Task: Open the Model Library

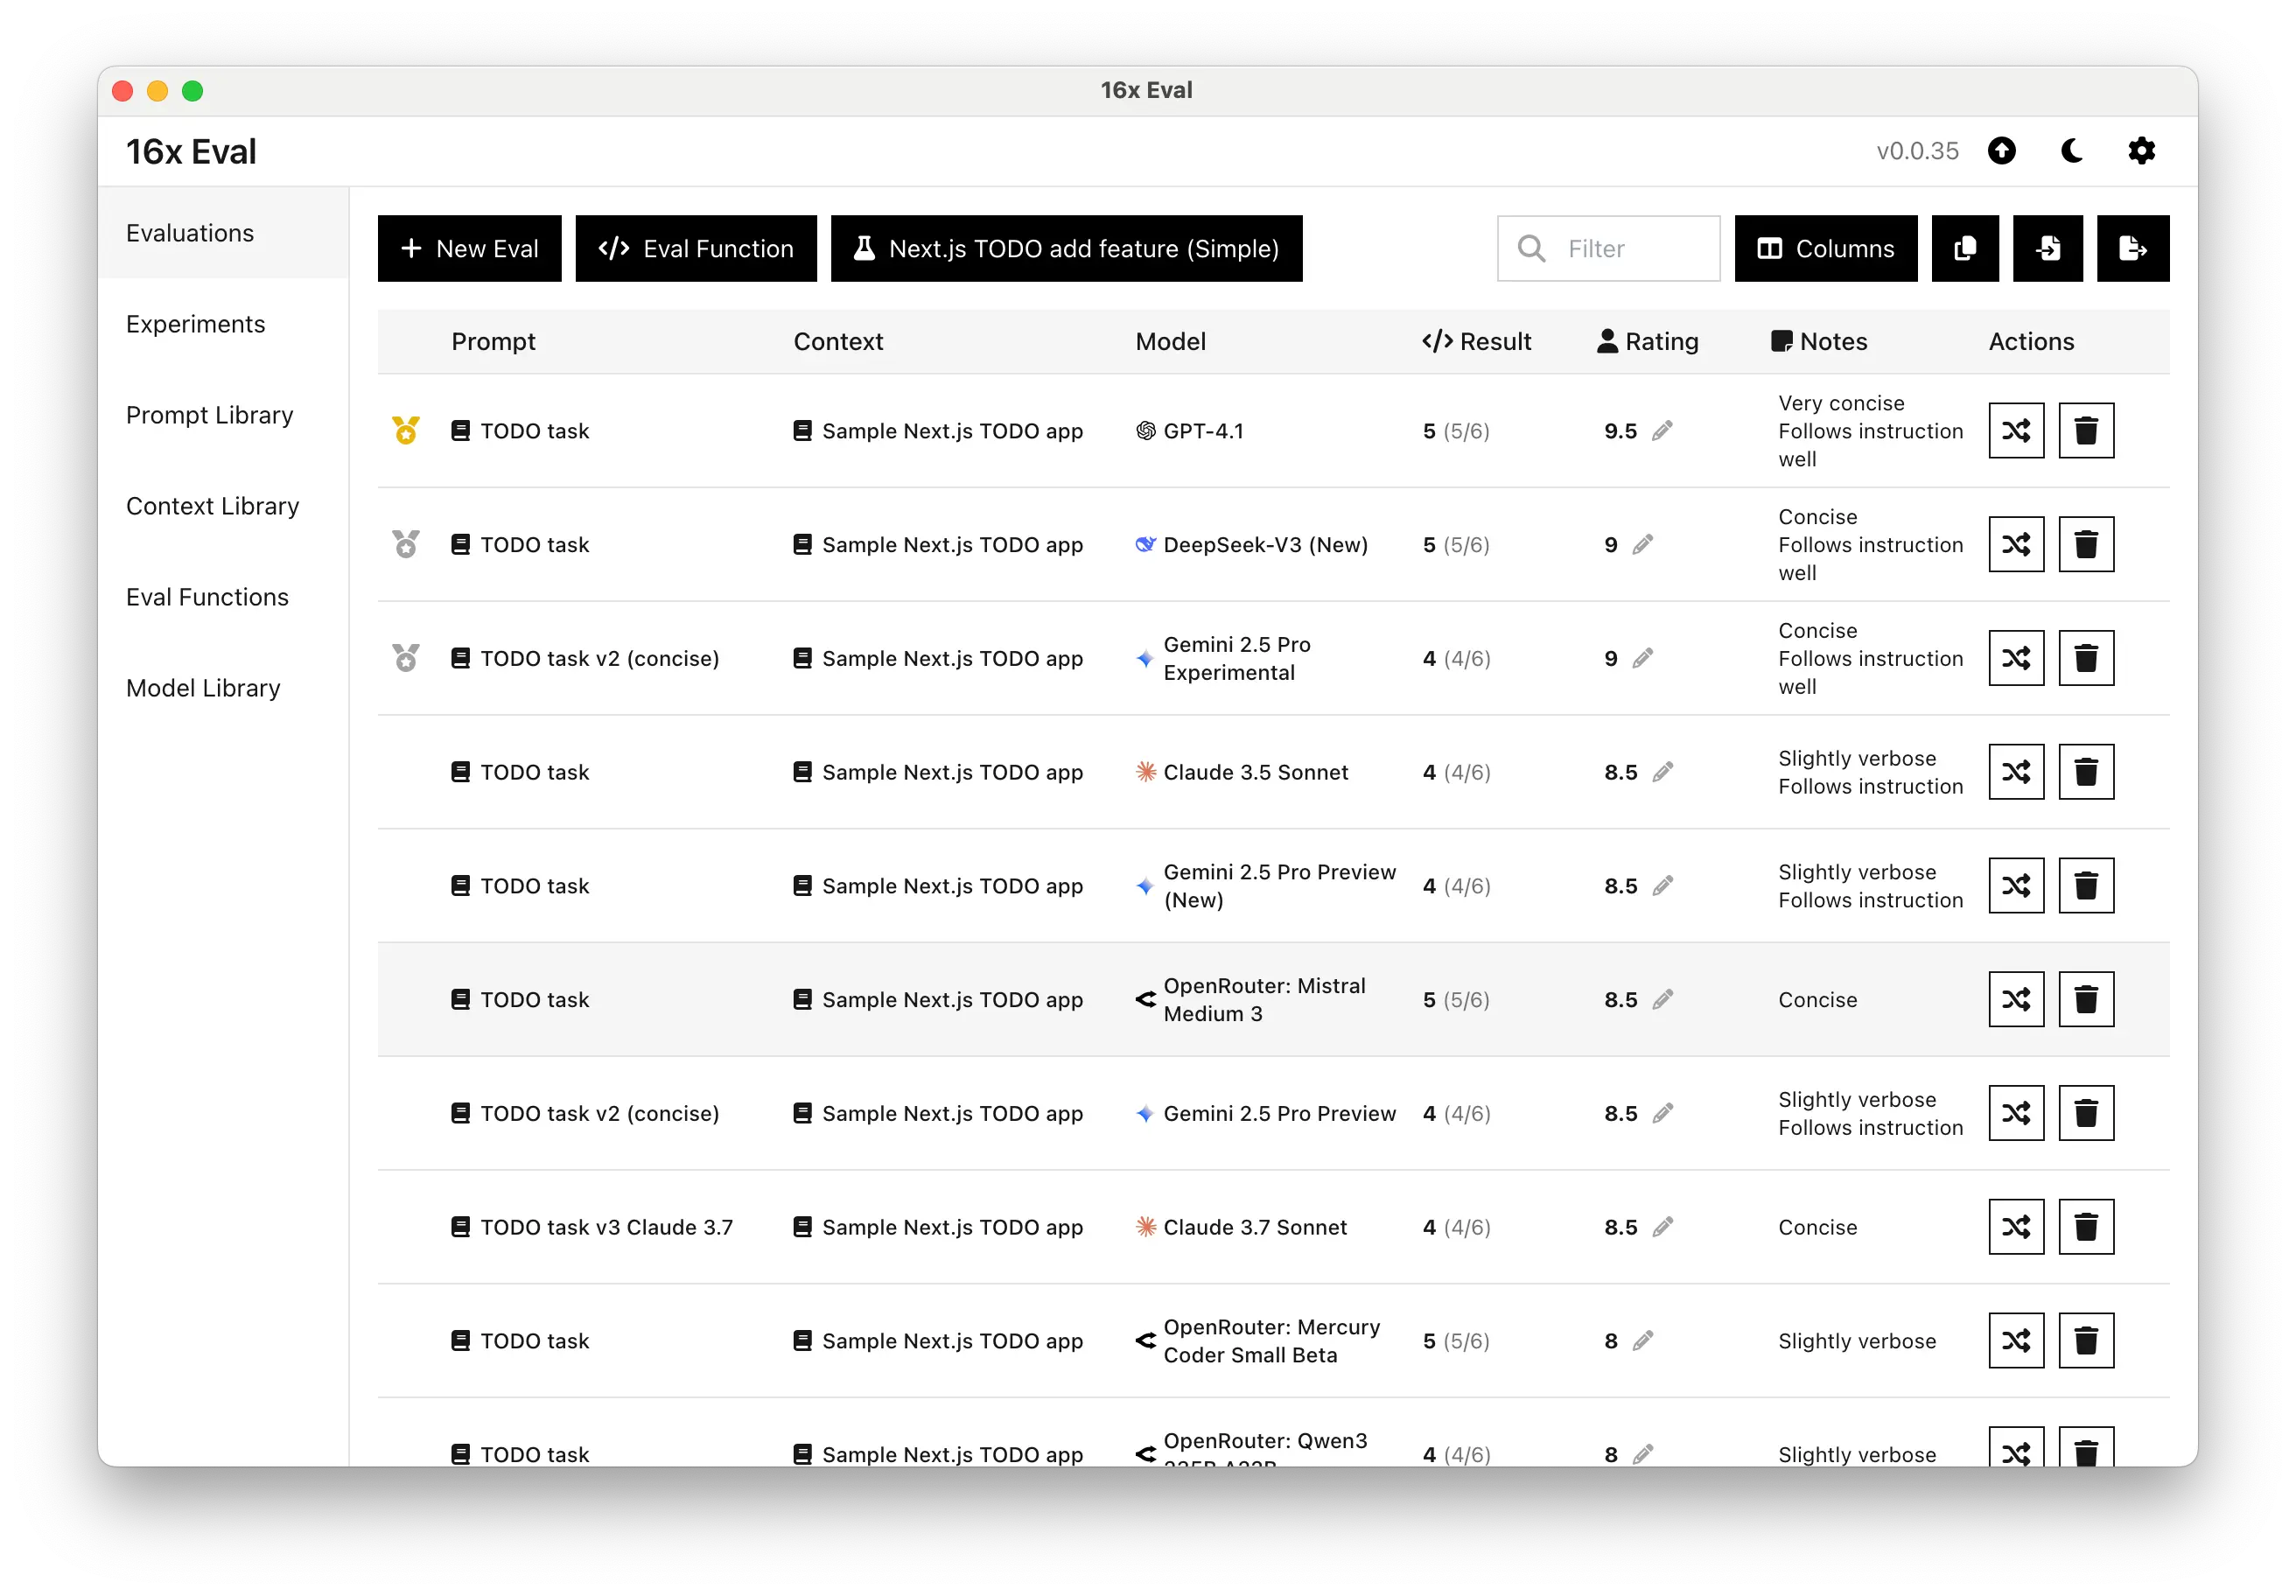Action: [223, 688]
